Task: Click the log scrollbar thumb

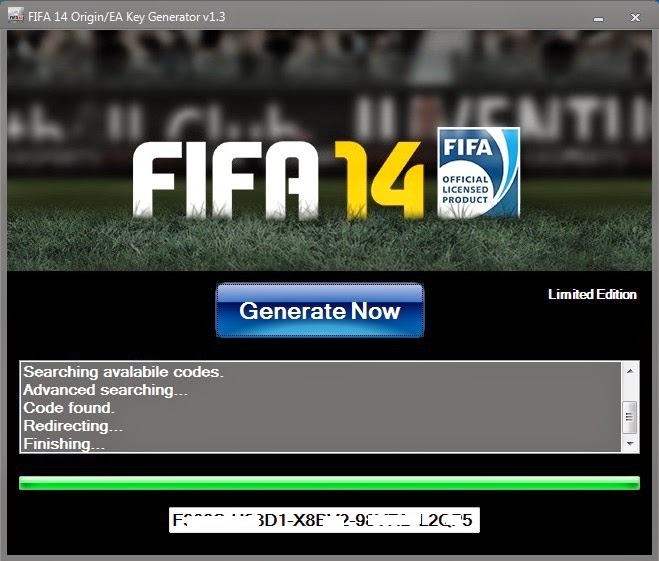Action: point(630,417)
